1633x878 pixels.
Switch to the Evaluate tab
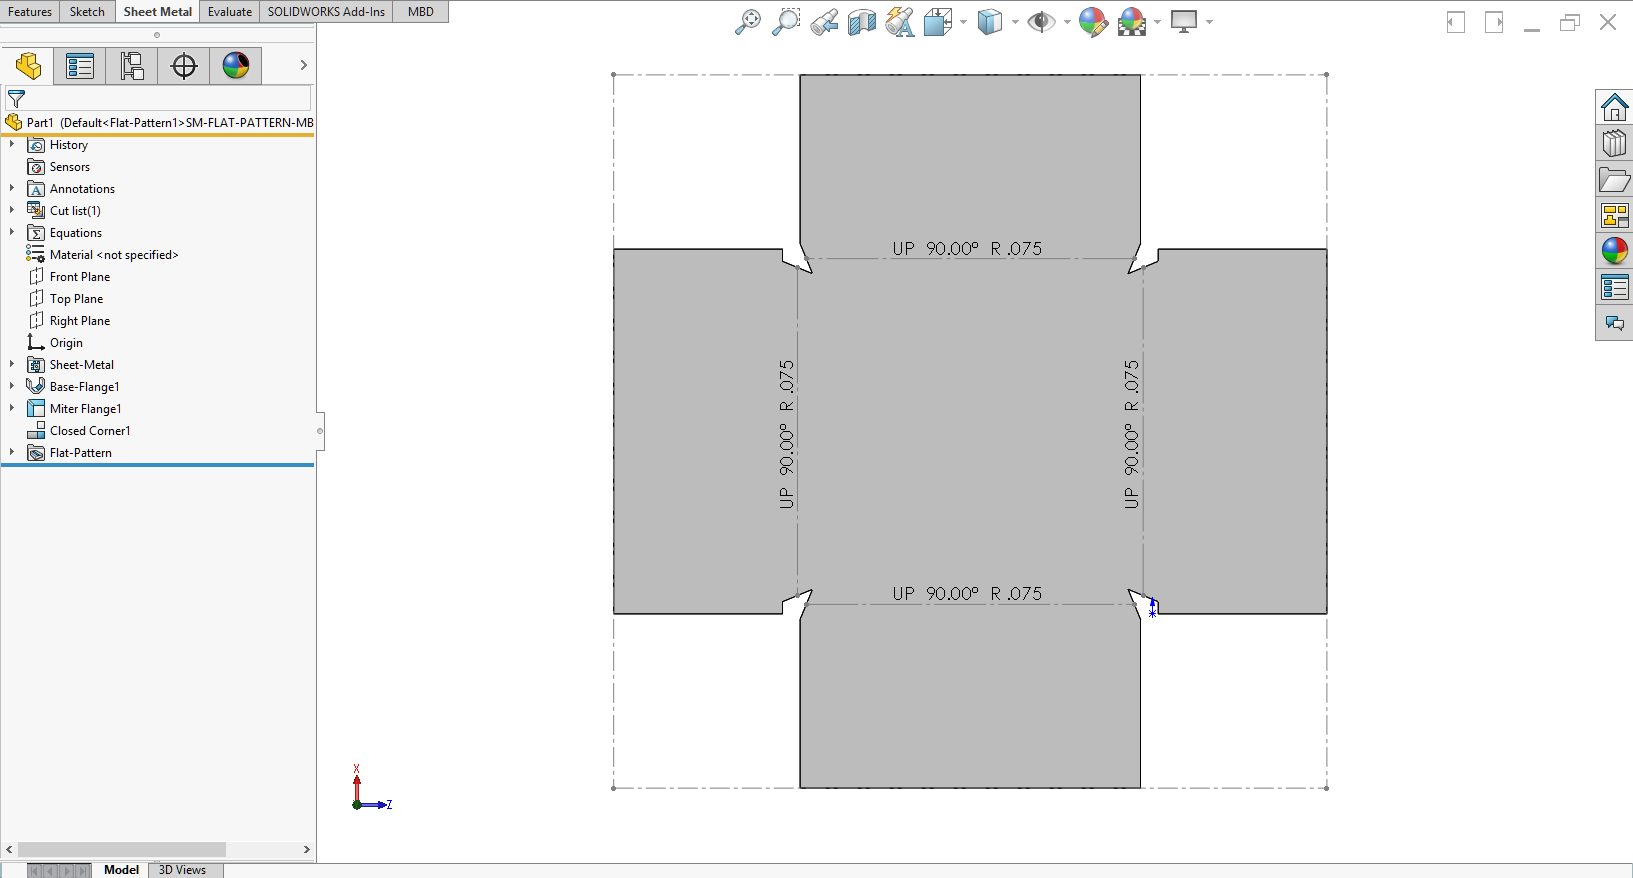[229, 12]
